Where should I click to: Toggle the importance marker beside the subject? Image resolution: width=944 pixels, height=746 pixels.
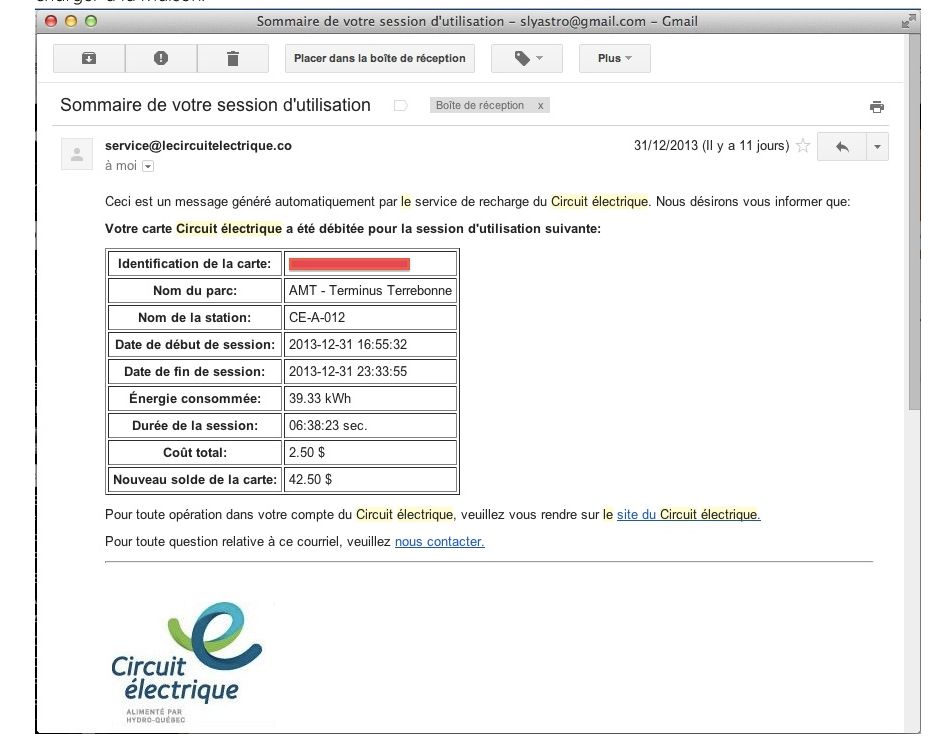click(x=400, y=106)
